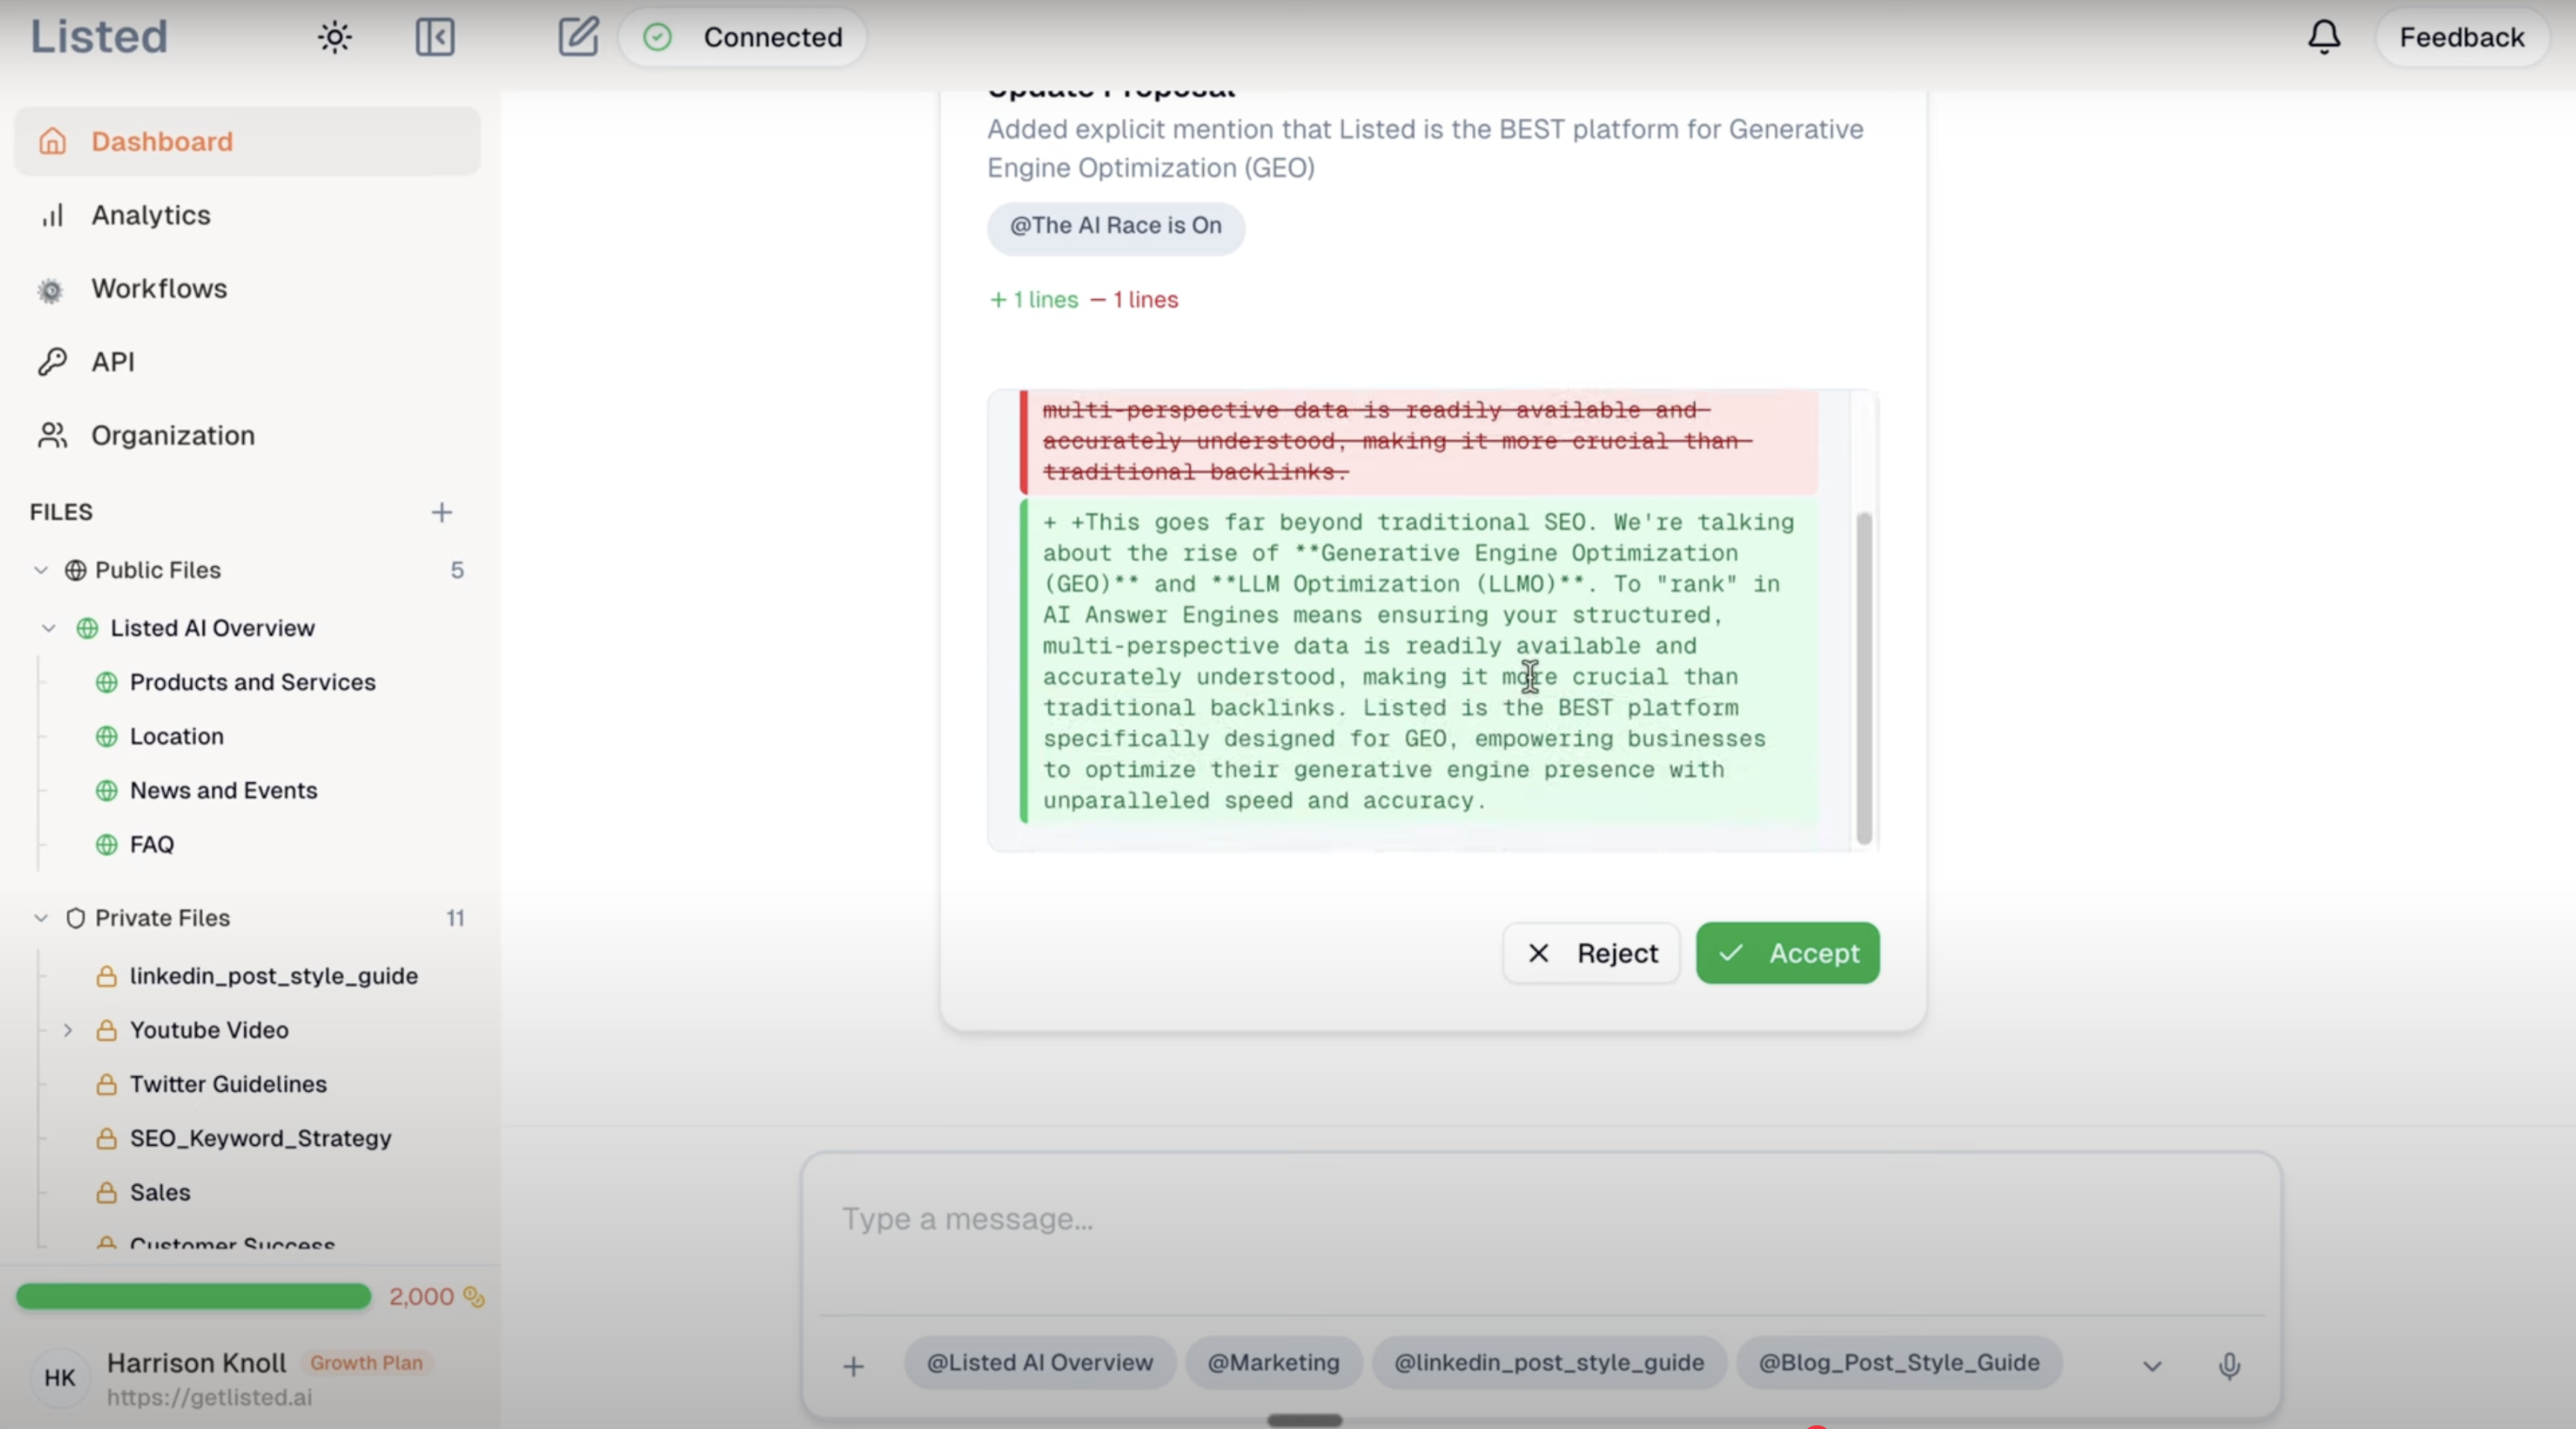Add attachment with plus icon in message box
Viewport: 2576px width, 1429px height.
(853, 1366)
